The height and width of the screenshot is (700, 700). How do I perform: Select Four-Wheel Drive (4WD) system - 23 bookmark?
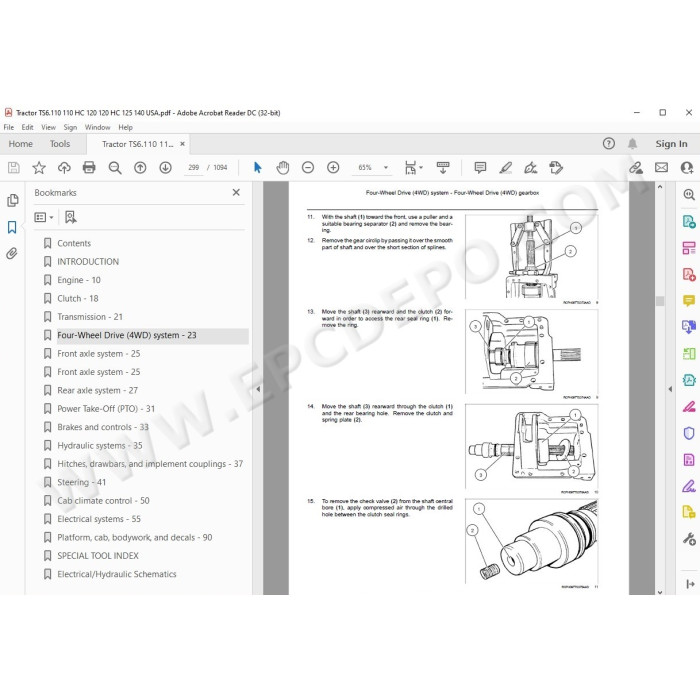(x=127, y=335)
